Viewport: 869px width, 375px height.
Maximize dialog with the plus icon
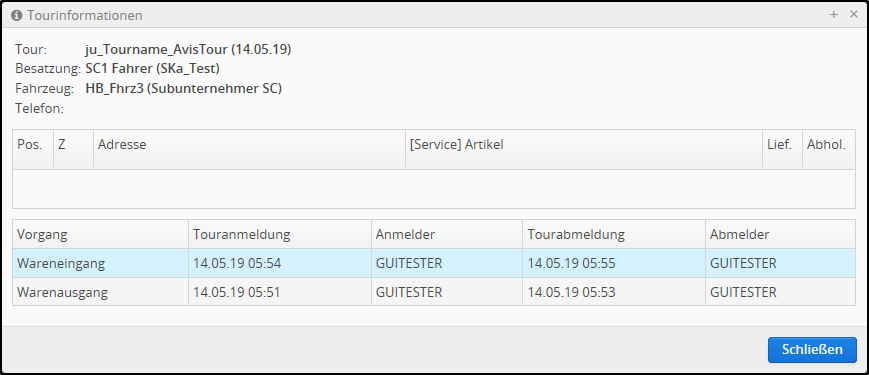pyautogui.click(x=834, y=15)
